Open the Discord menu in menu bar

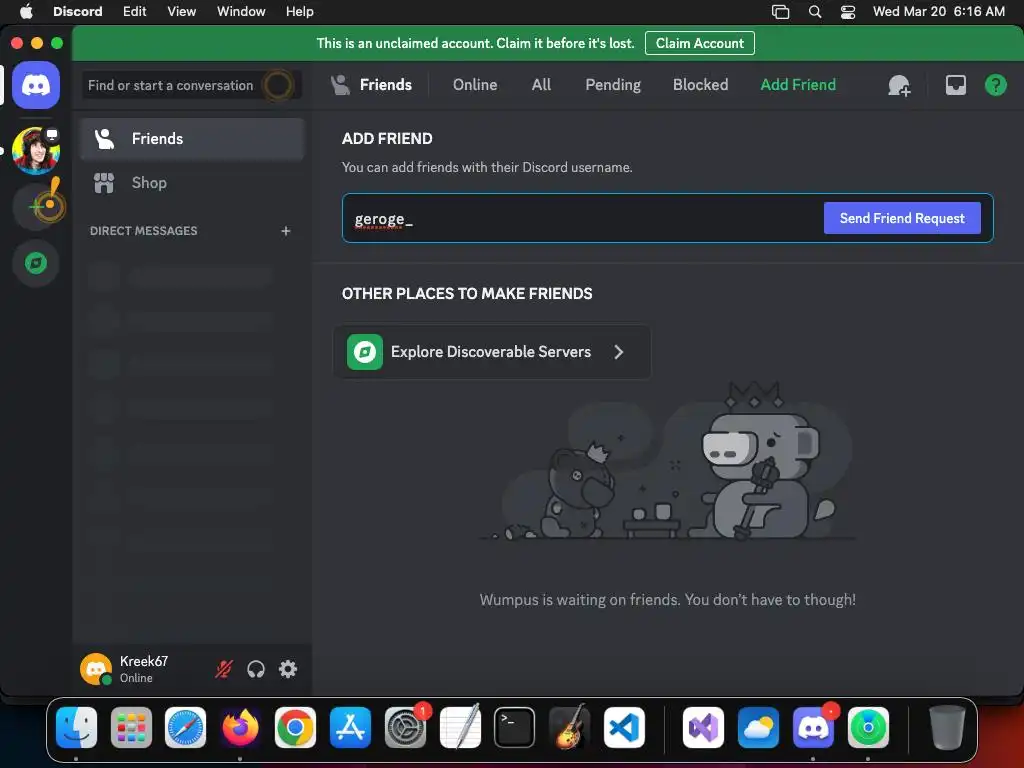(78, 11)
